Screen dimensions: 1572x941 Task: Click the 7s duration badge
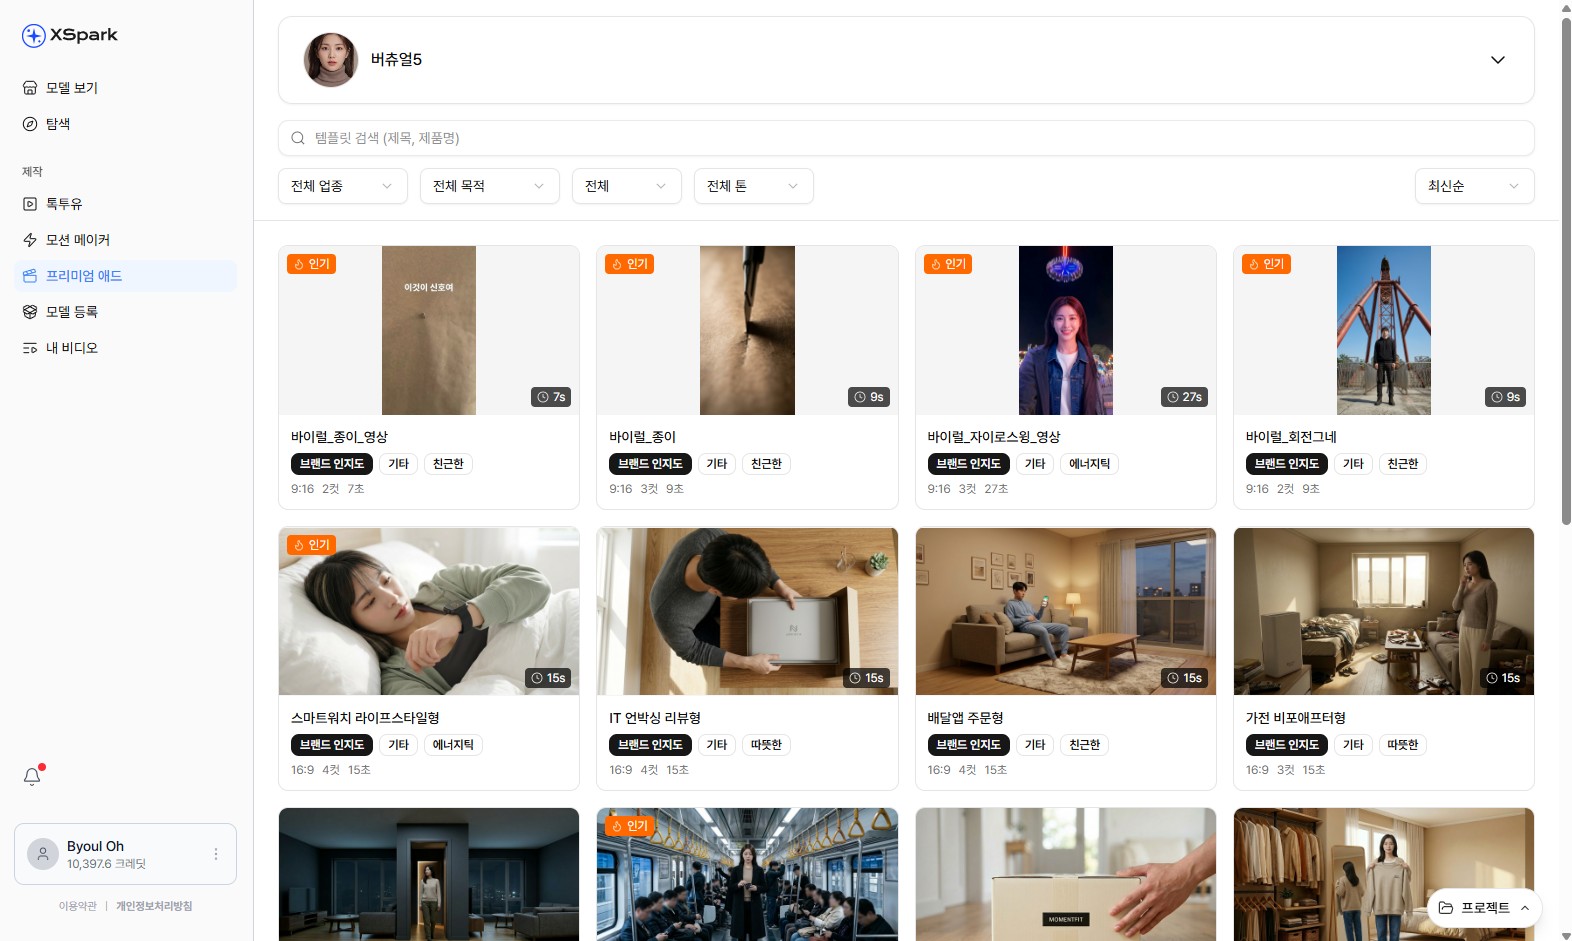click(551, 397)
